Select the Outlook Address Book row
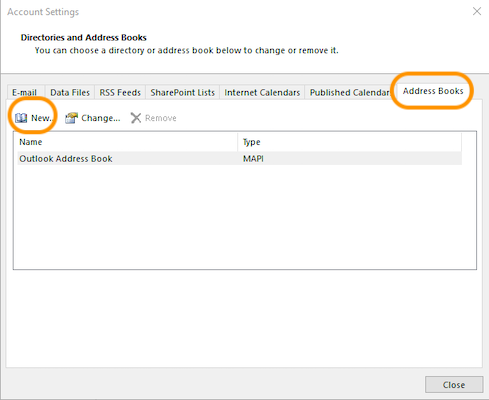489x400 pixels. click(x=239, y=158)
